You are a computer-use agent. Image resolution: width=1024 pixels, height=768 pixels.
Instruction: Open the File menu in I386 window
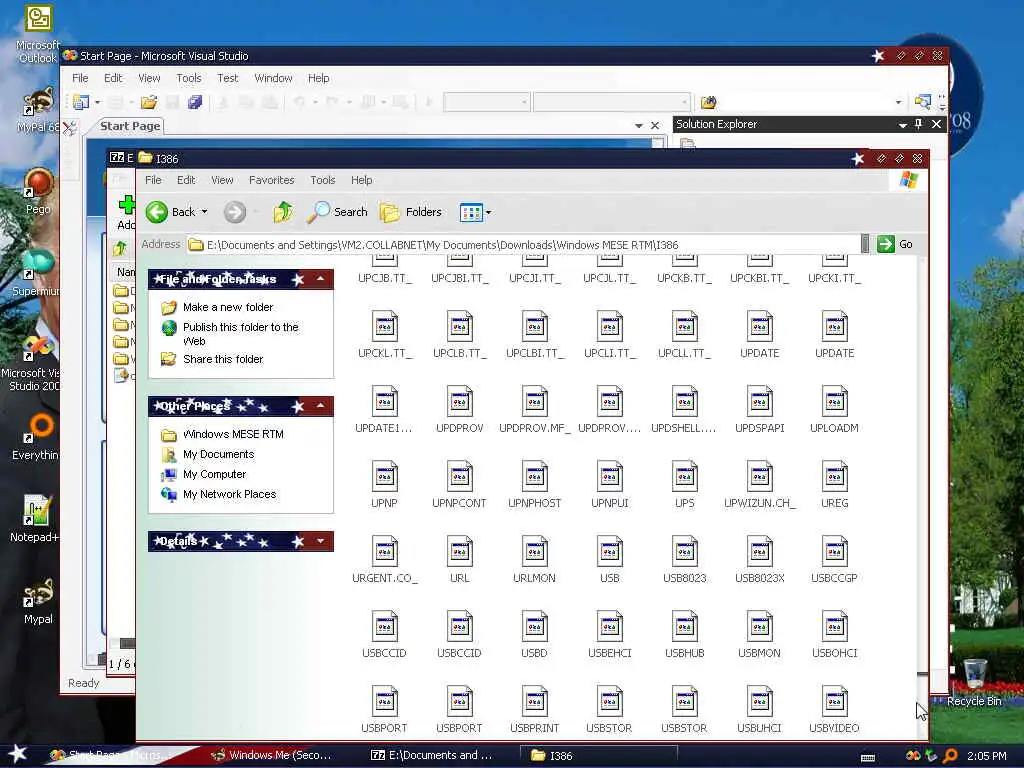(153, 180)
